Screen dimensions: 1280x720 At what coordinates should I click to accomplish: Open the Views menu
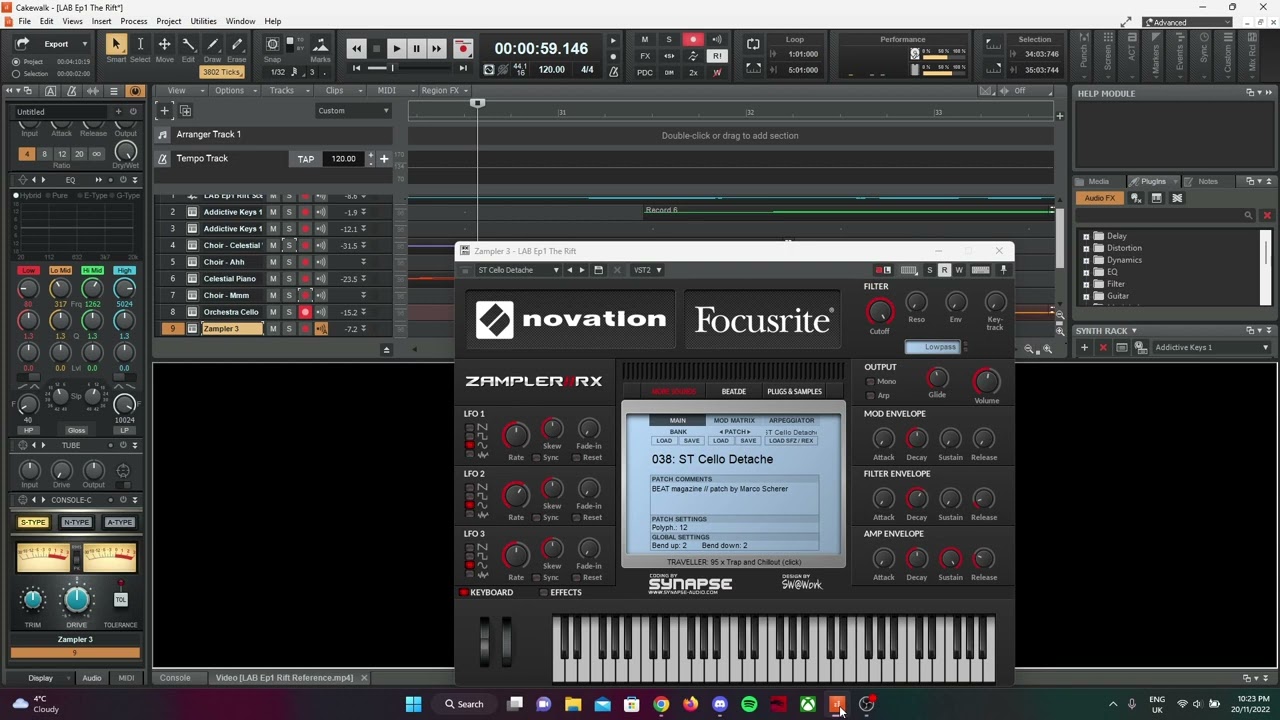coord(72,21)
